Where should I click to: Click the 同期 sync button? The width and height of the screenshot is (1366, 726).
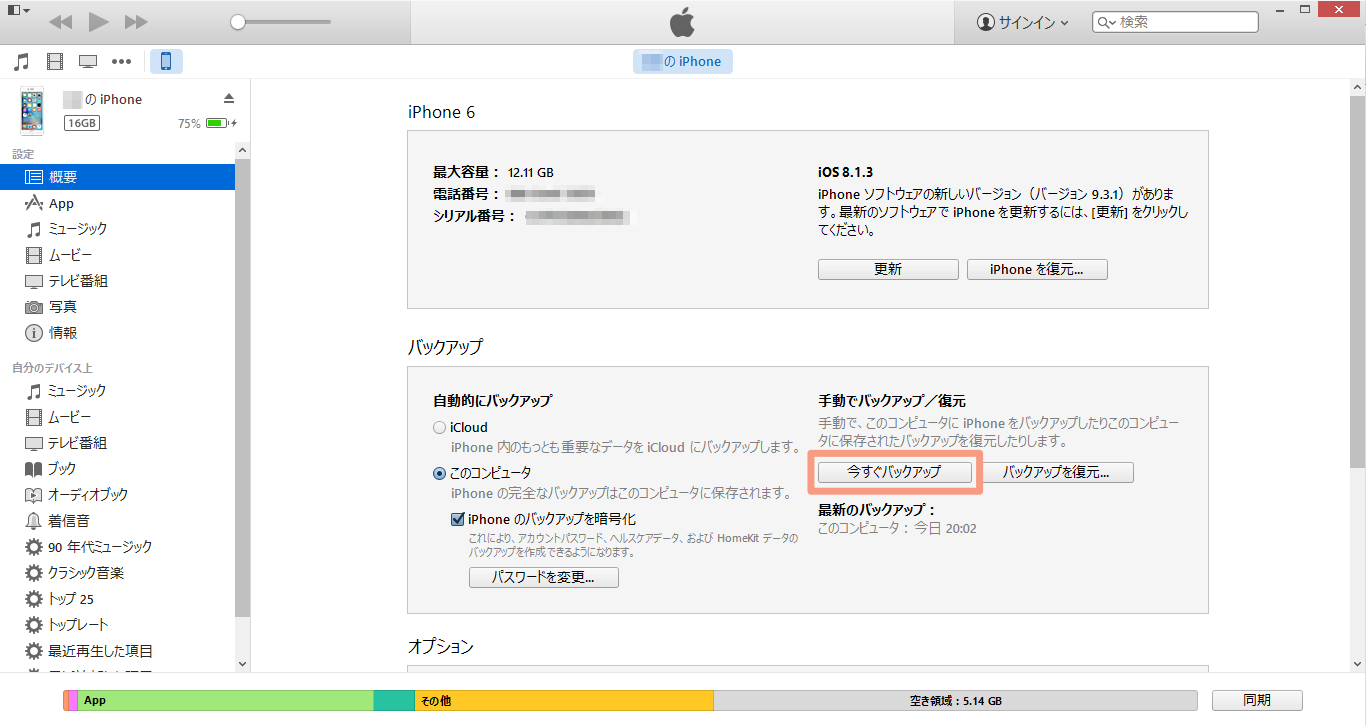point(1257,700)
